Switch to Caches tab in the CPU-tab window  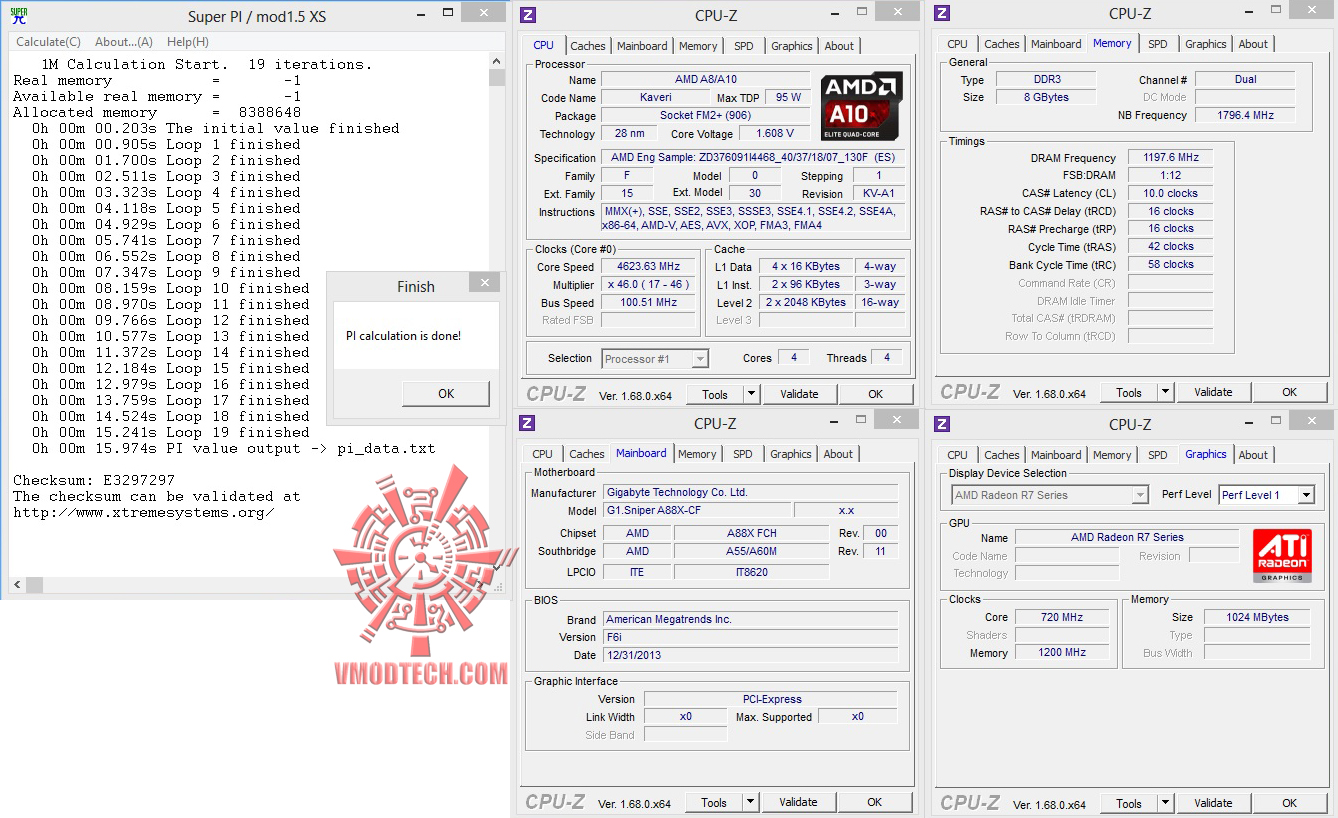coord(588,46)
